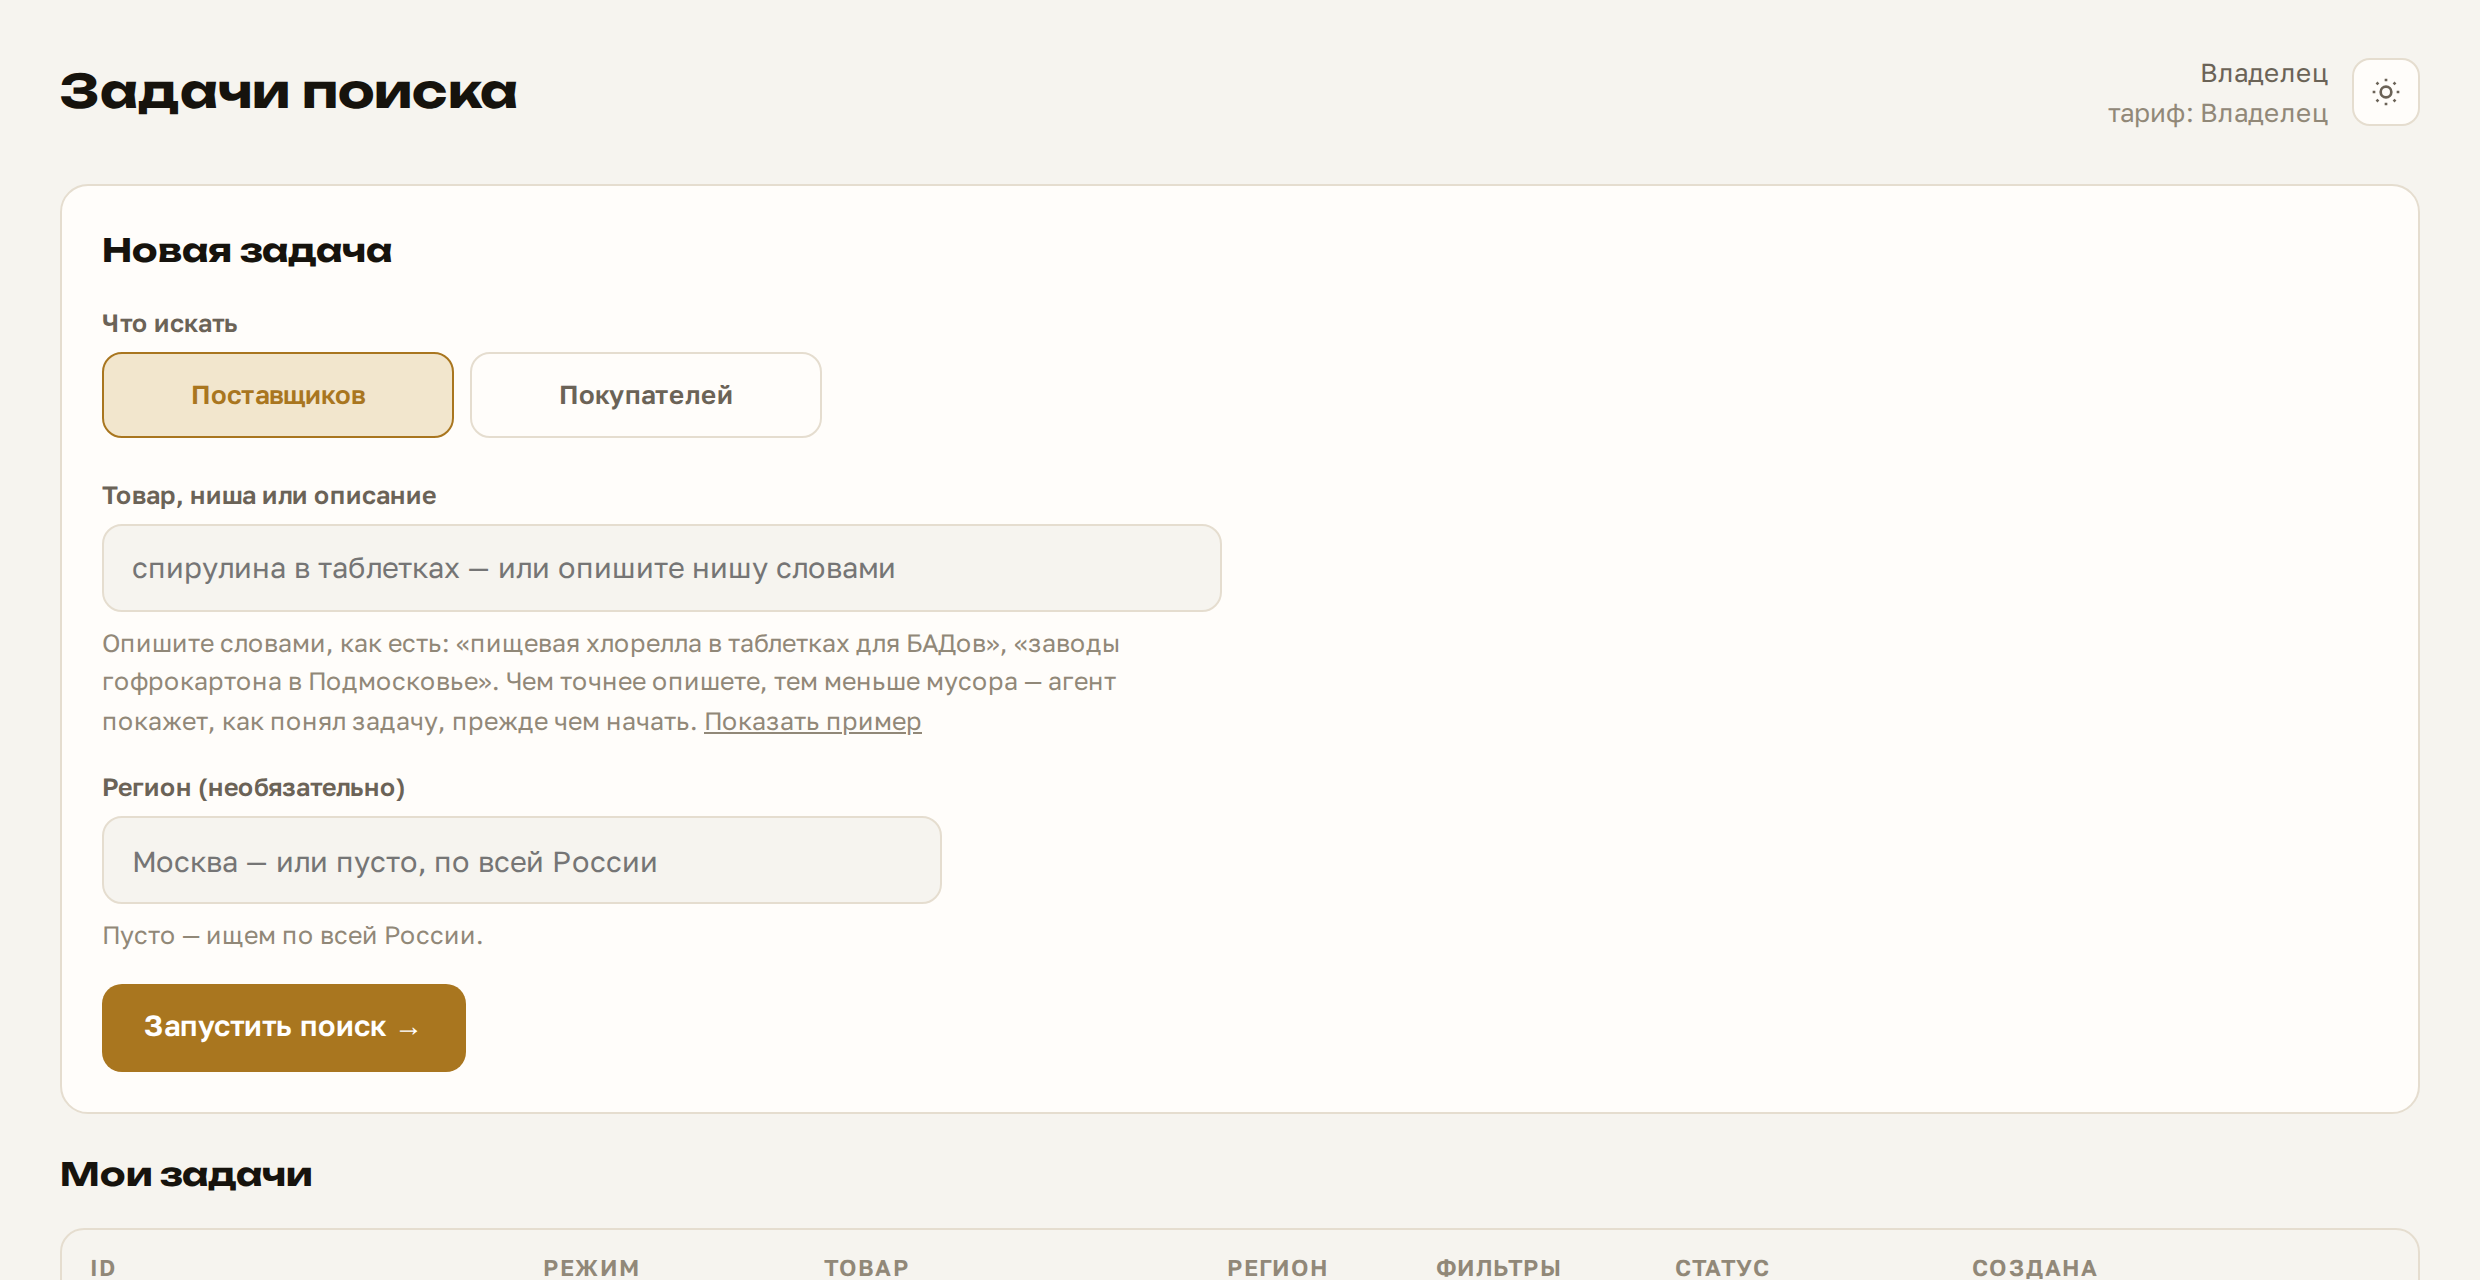Viewport: 2480px width, 1280px height.
Task: Click the Задачи поиска page title
Action: tap(289, 92)
